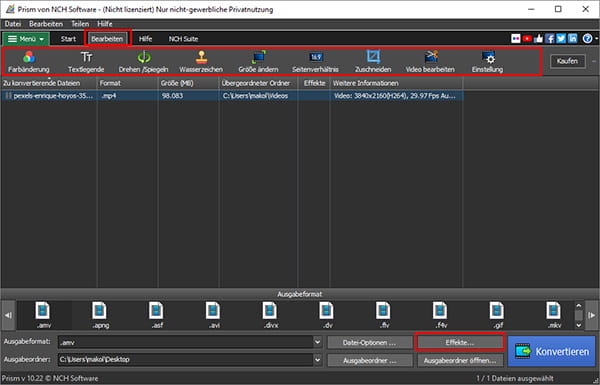Open the Farbänderung color adjustment tool

tap(29, 62)
